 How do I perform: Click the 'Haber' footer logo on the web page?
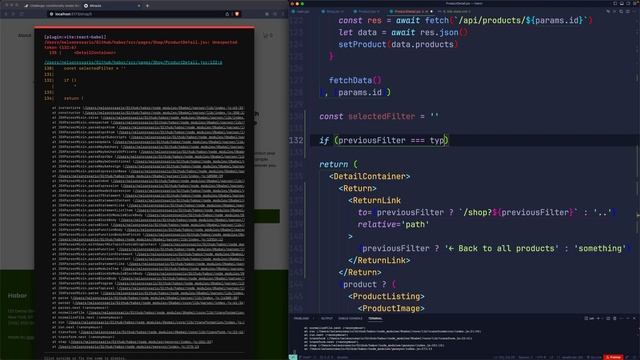[18, 295]
